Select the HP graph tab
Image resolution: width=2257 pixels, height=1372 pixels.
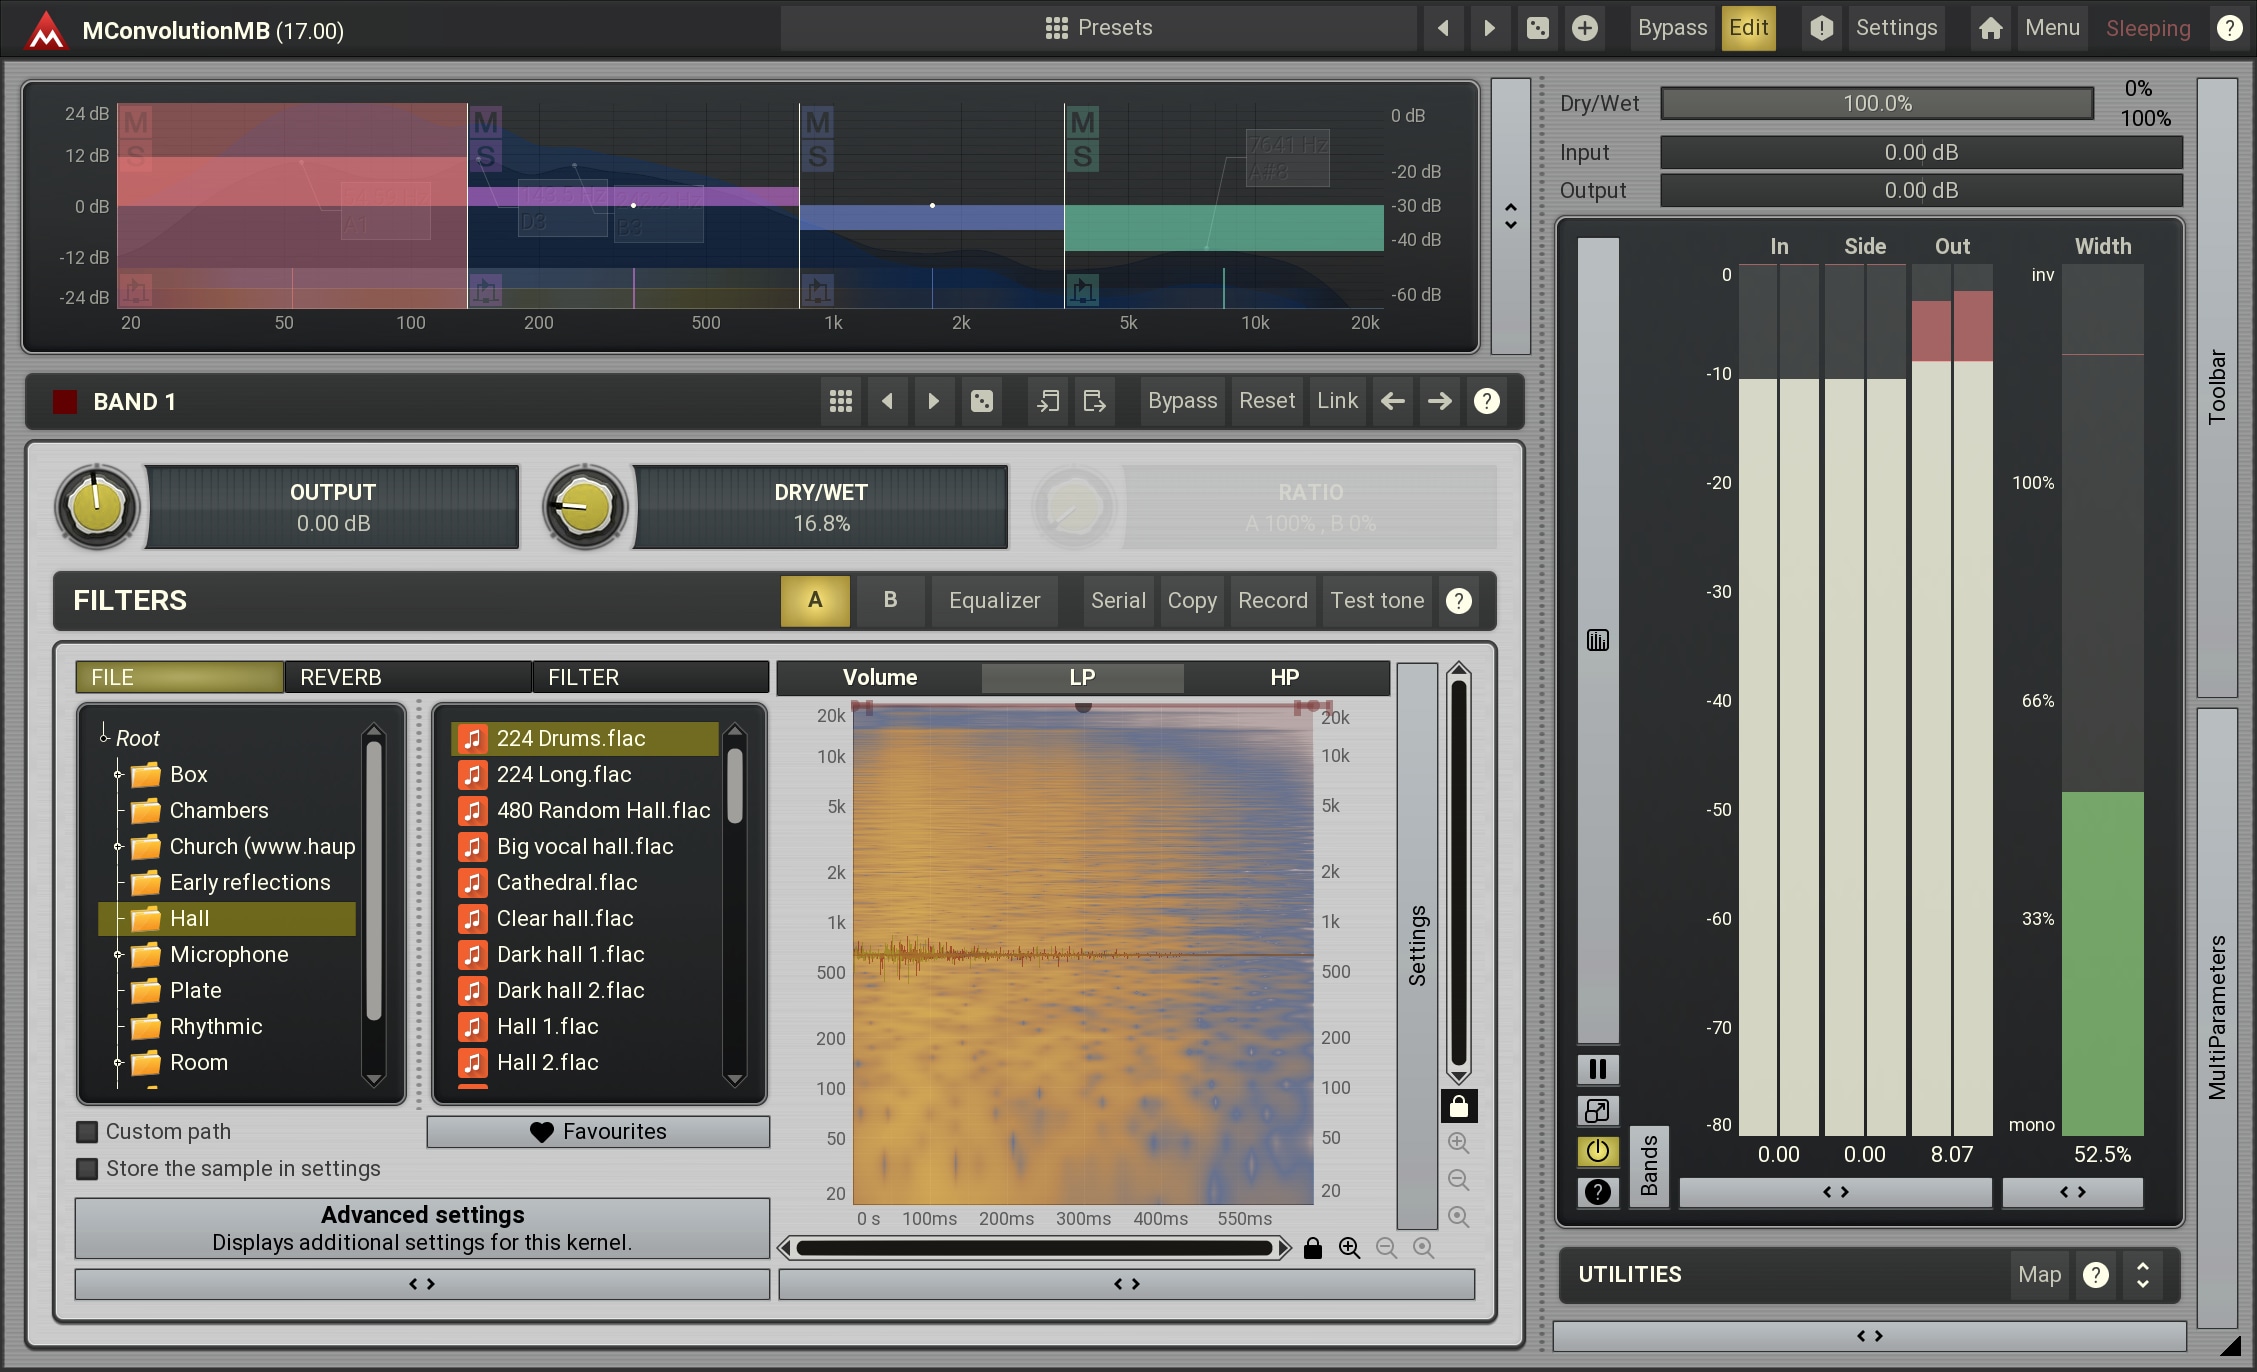[1284, 677]
